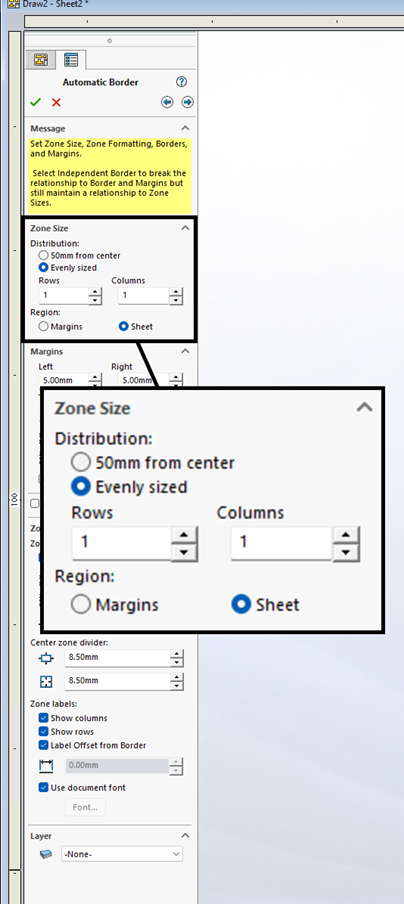Collapse the Message section chevron
Screen dimensions: 404x904
tap(185, 128)
